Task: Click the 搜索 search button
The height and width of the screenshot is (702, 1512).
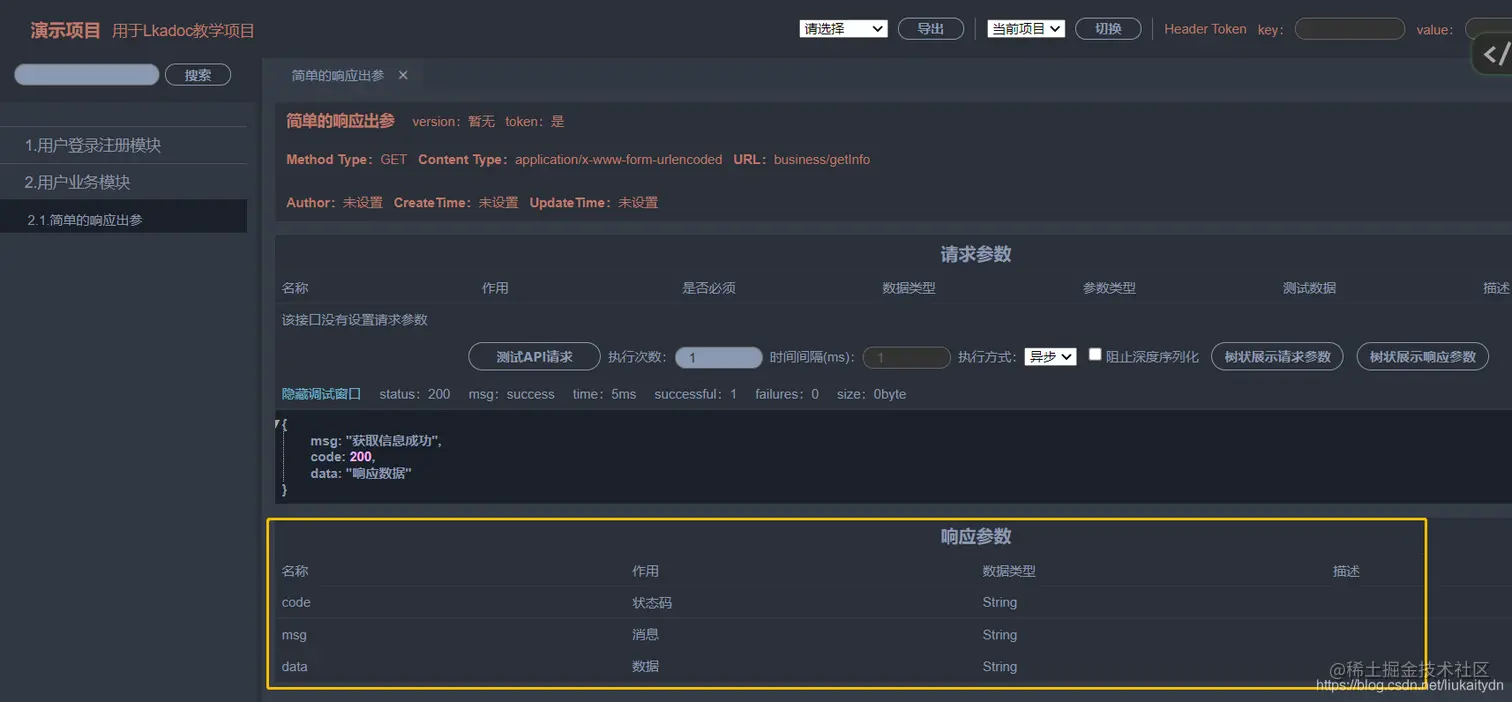Action: point(197,74)
